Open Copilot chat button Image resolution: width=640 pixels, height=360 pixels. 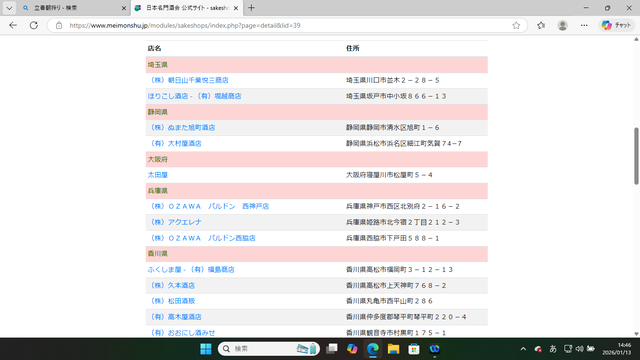click(616, 25)
